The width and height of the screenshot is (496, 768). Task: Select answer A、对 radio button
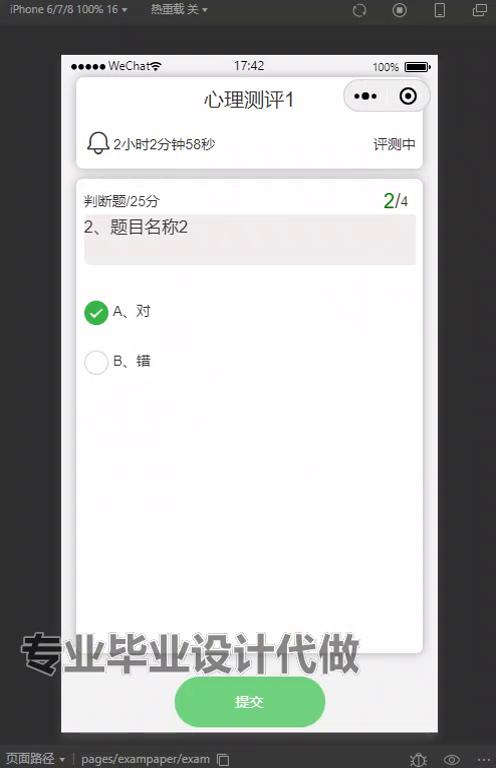96,312
